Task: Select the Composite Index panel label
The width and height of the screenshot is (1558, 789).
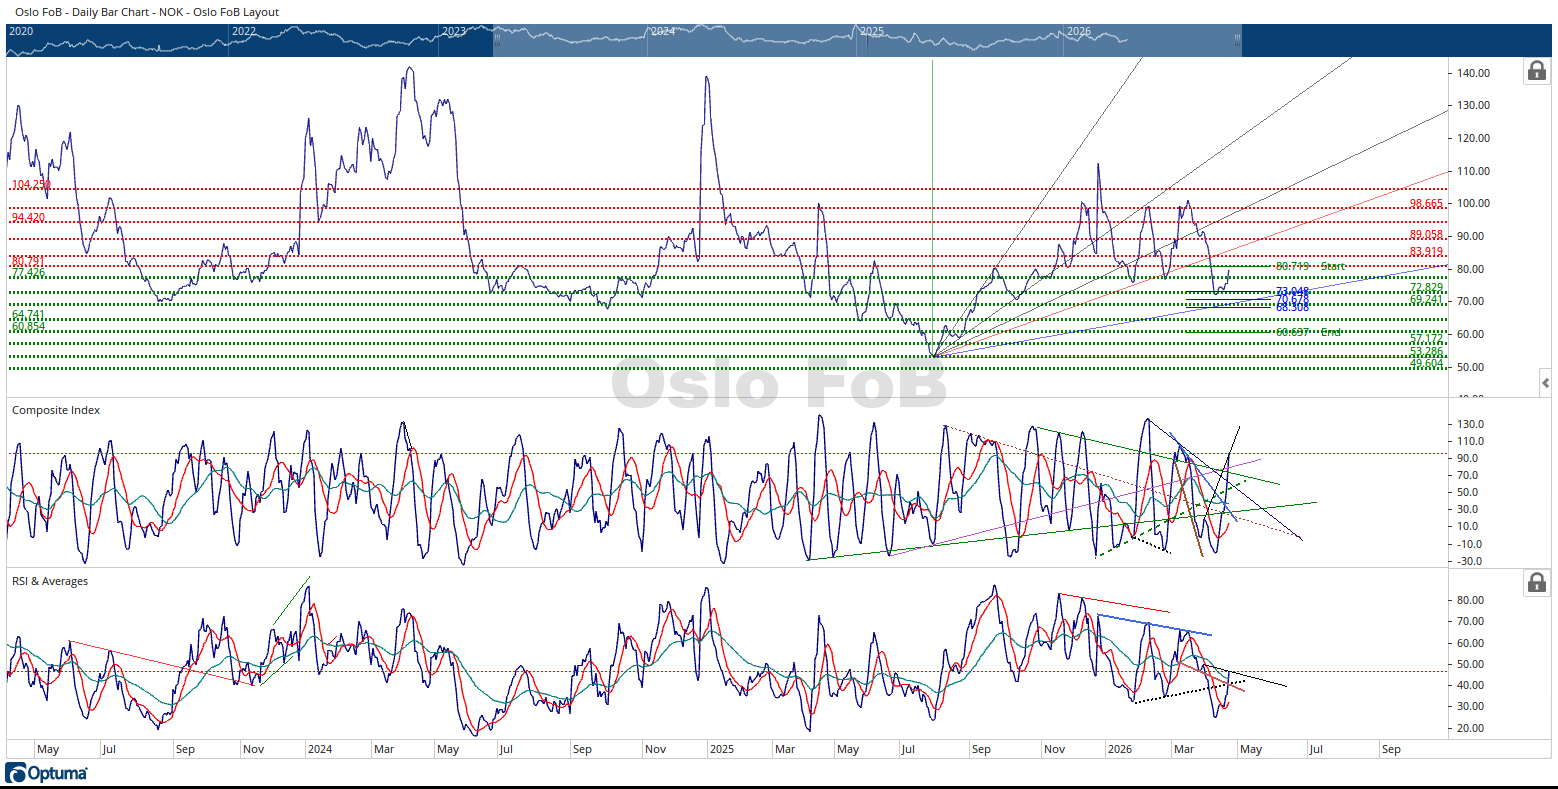Action: click(56, 410)
